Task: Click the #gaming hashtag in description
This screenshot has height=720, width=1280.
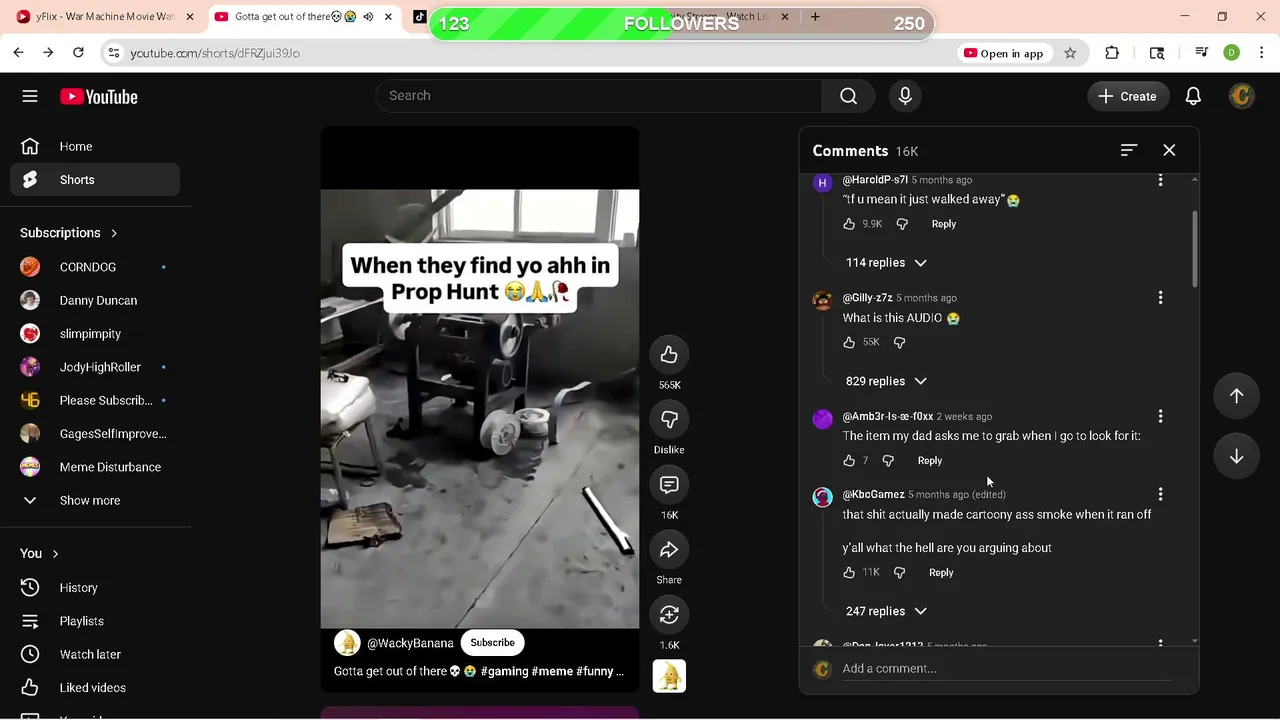Action: pyautogui.click(x=504, y=671)
